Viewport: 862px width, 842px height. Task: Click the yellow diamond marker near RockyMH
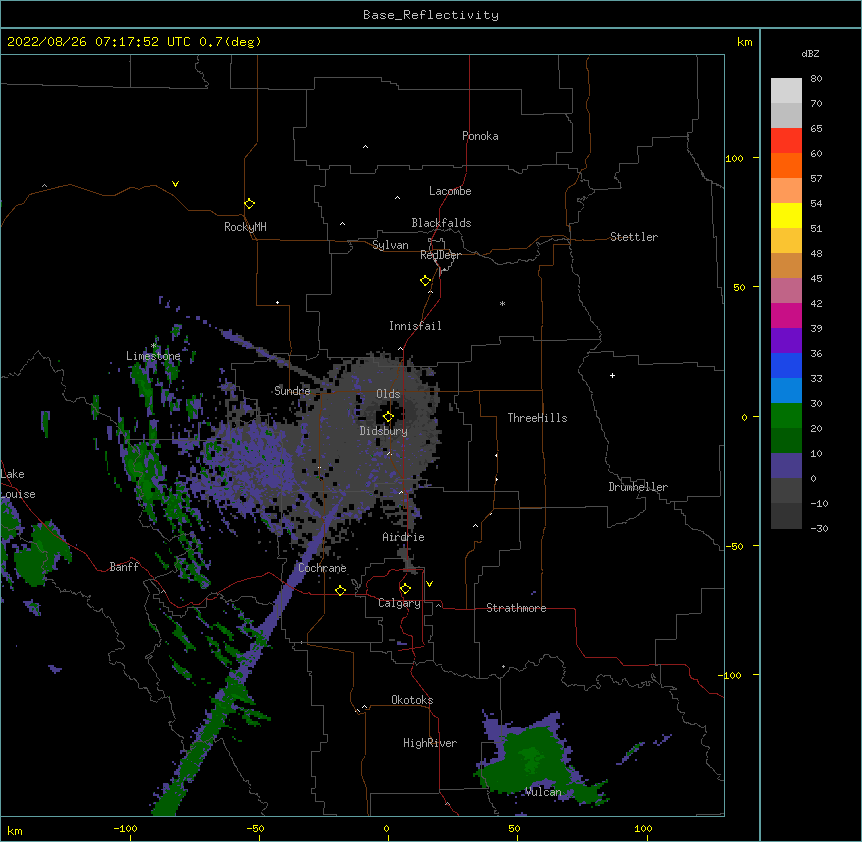tap(249, 203)
